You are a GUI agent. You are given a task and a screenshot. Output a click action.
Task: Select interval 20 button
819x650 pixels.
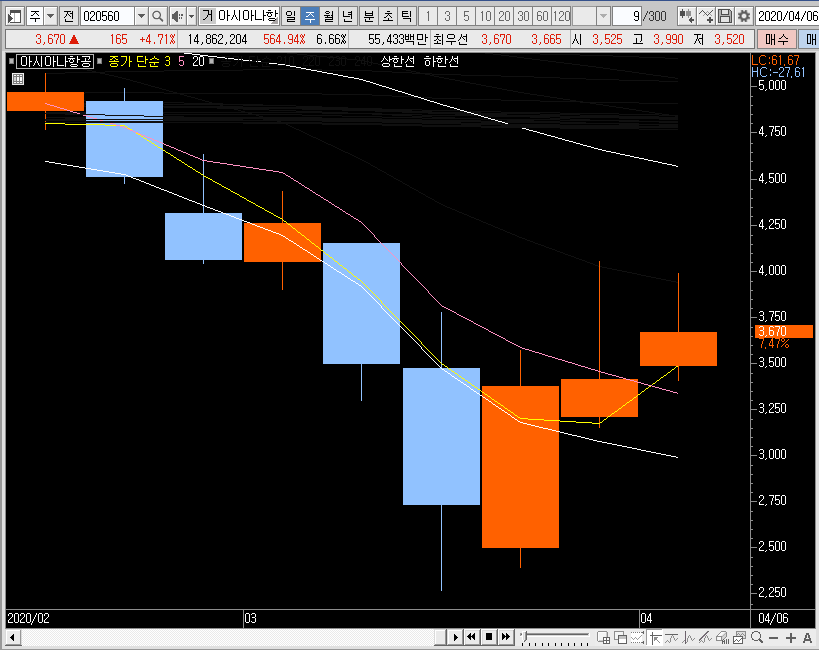point(504,17)
